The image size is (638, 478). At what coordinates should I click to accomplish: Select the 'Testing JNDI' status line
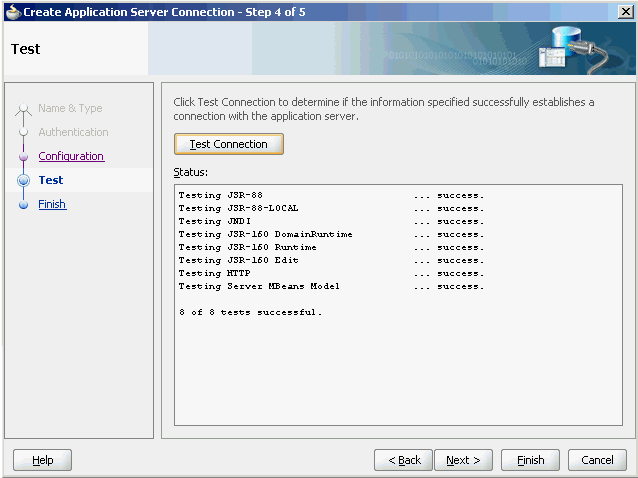coord(331,221)
